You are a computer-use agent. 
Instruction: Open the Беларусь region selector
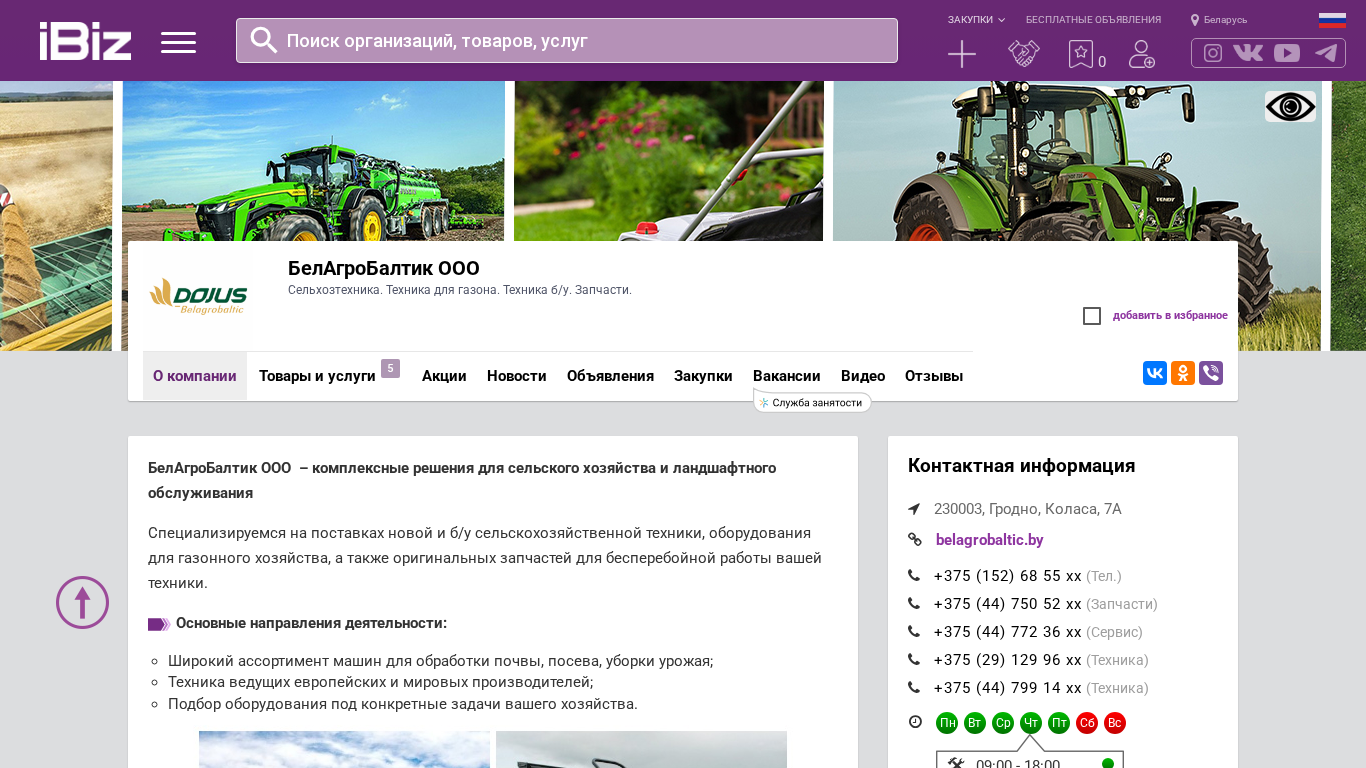coord(1225,20)
